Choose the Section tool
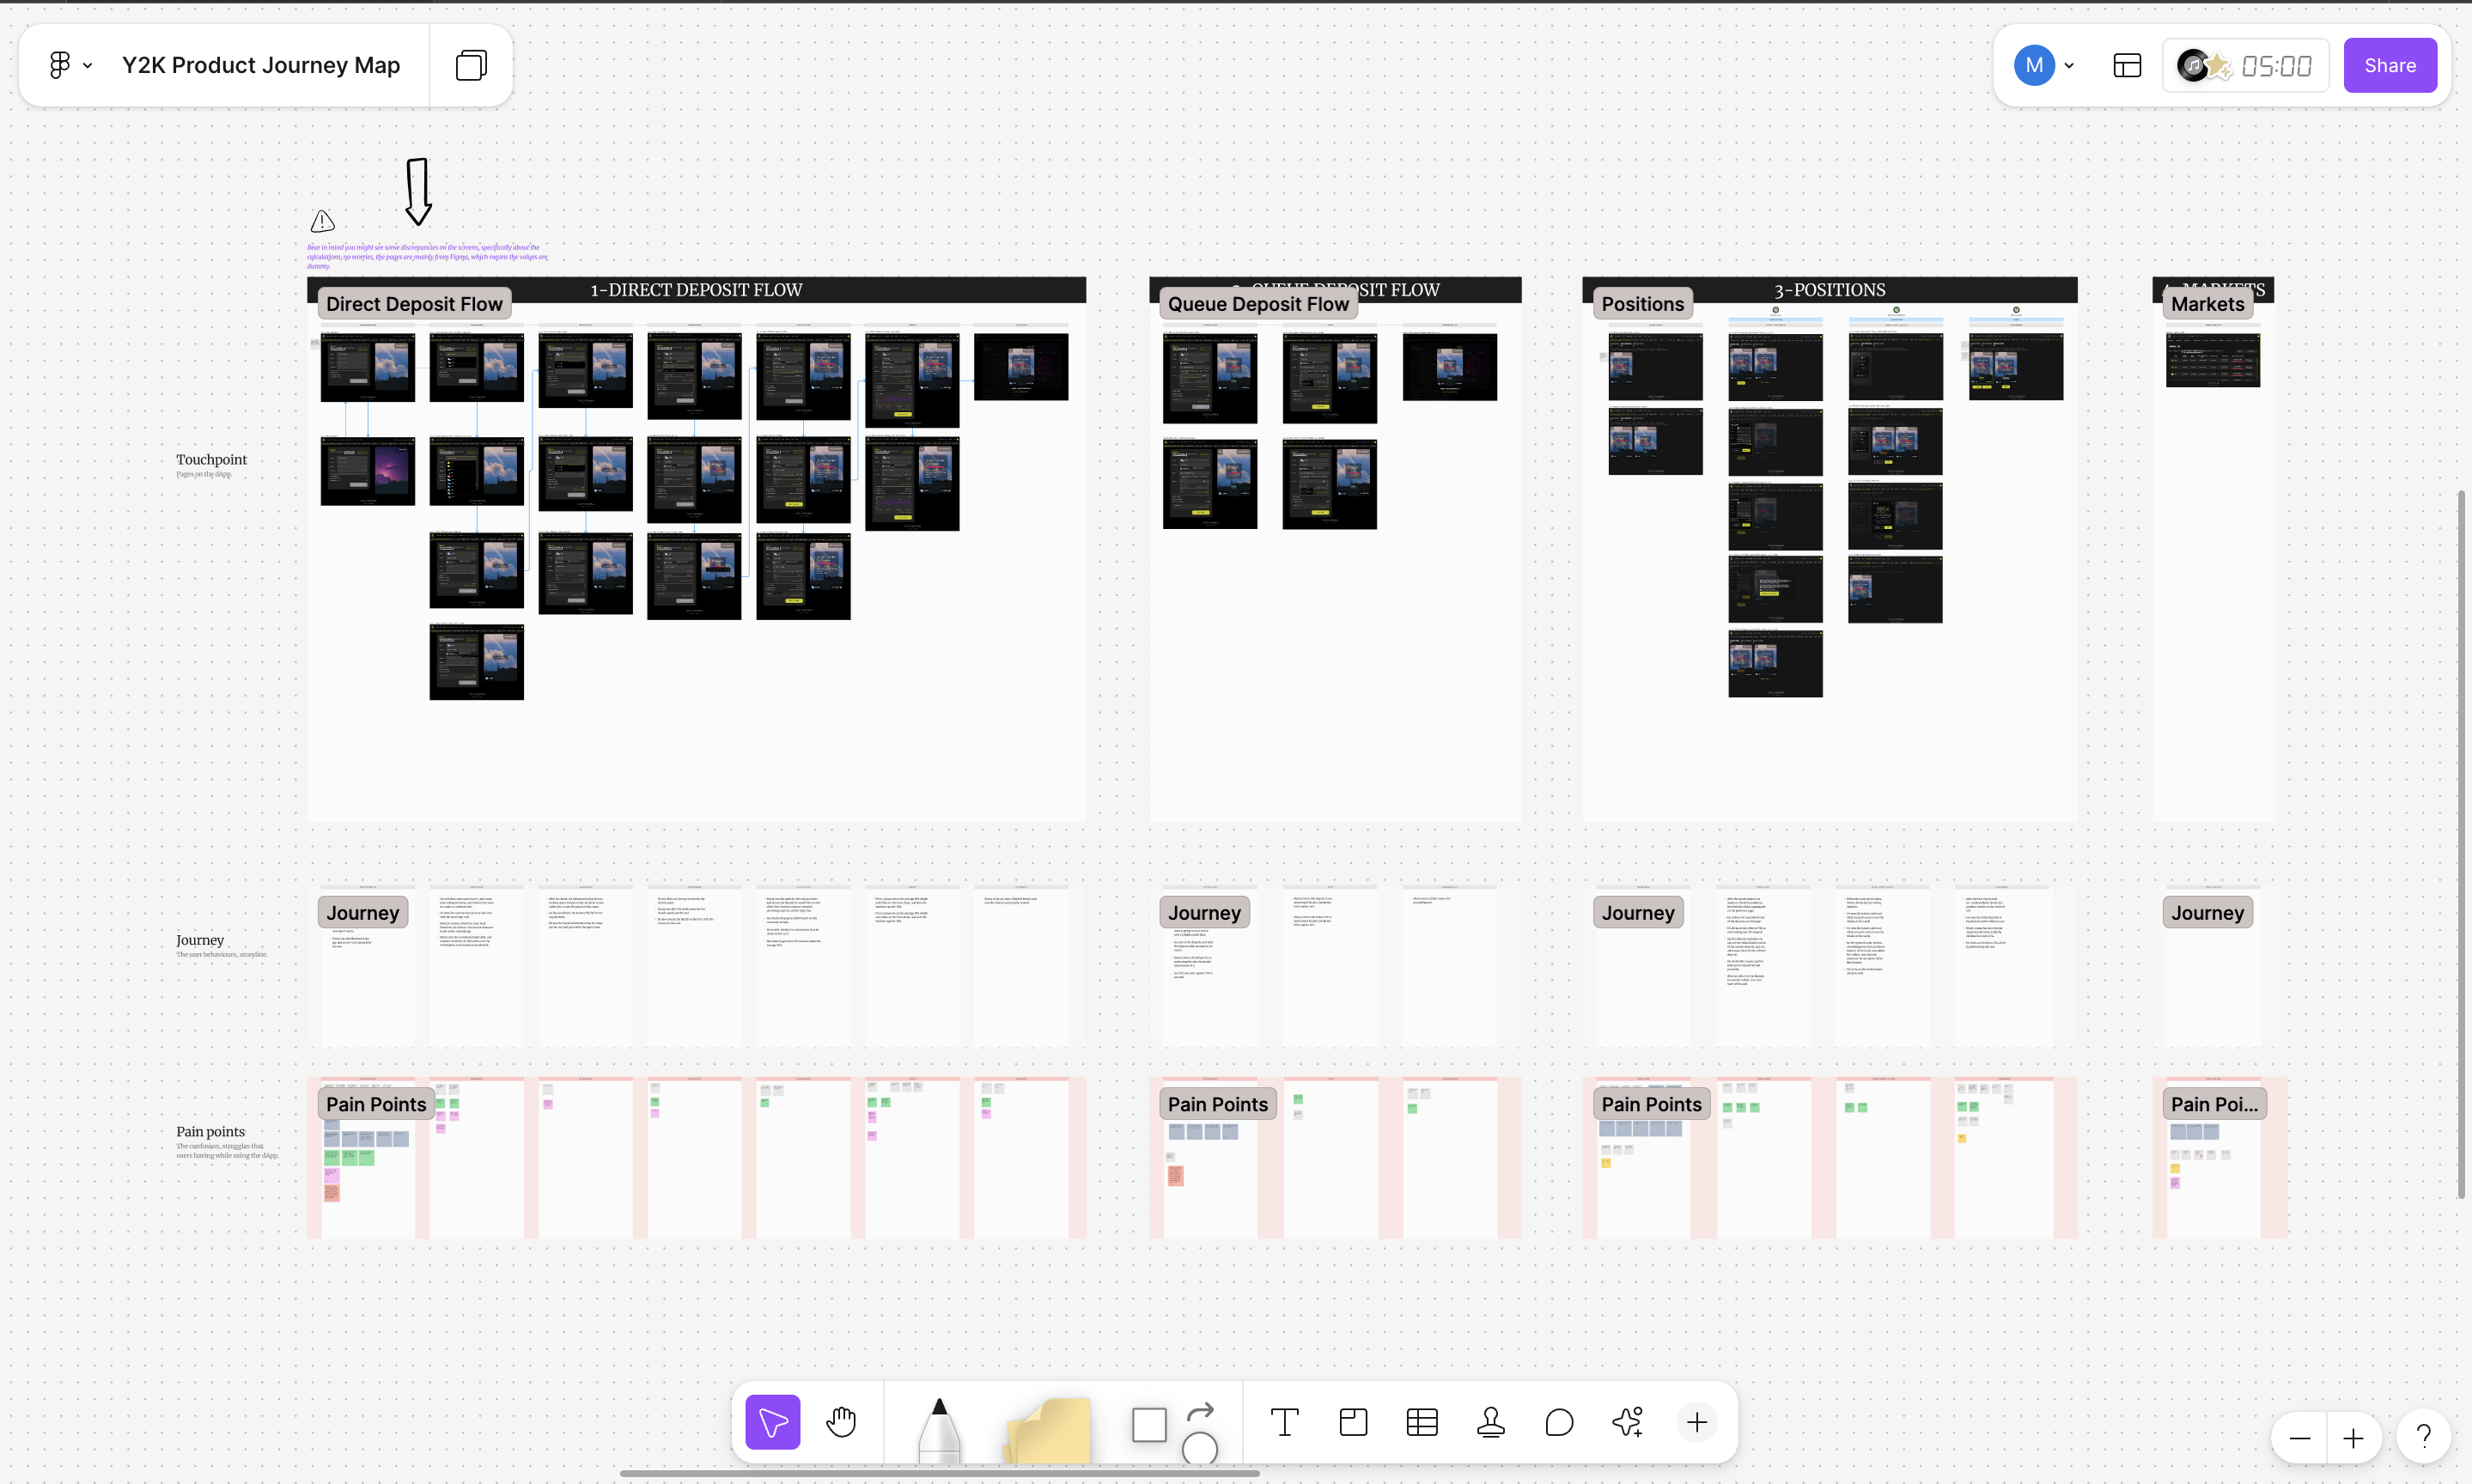 (x=1353, y=1421)
